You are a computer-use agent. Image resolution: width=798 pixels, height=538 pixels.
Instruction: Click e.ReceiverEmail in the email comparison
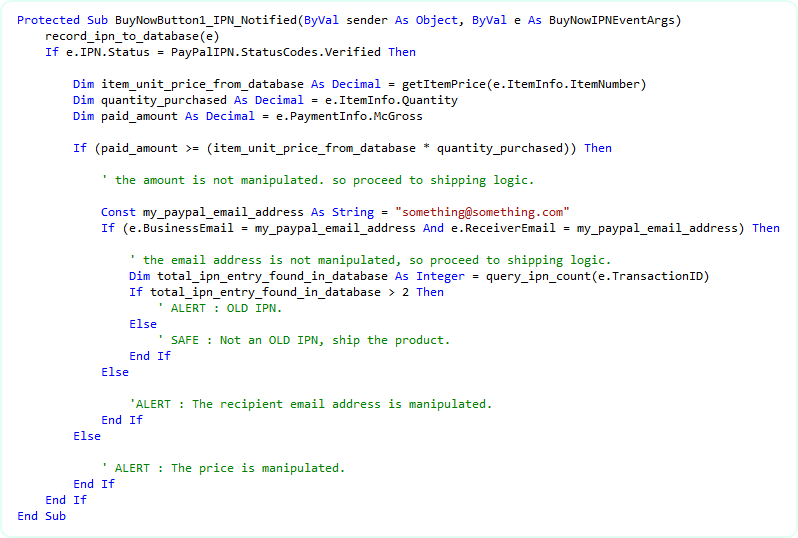point(485,228)
